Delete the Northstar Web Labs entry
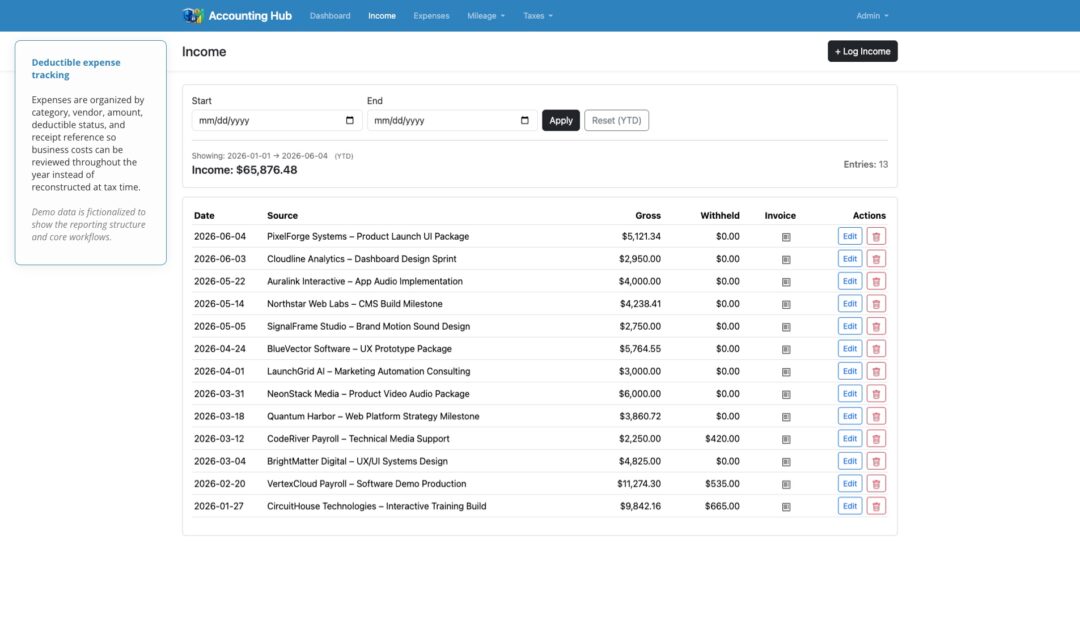This screenshot has width=1080, height=621. tap(876, 304)
